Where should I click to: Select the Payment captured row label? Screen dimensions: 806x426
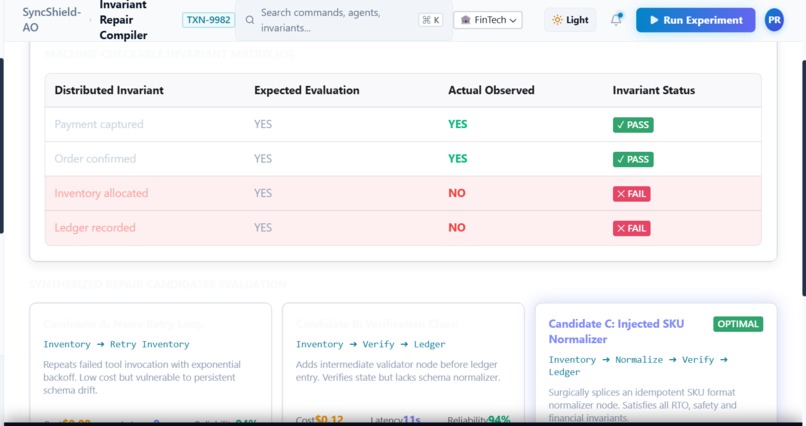[99, 124]
